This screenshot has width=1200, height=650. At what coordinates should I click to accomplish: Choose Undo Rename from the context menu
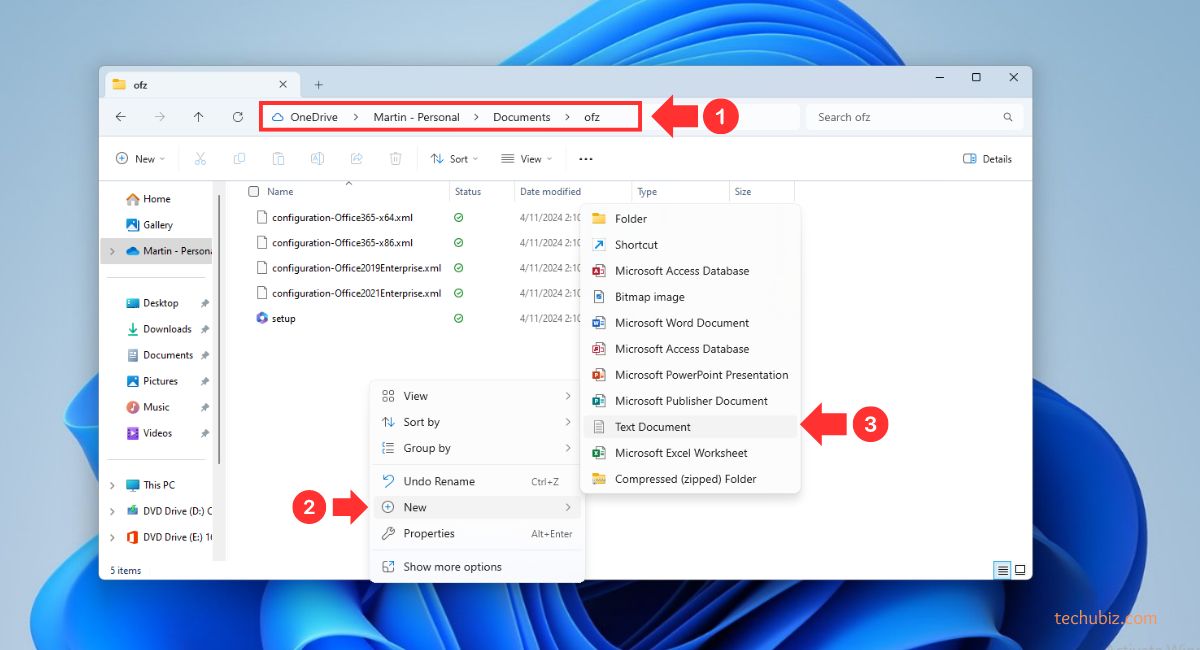[x=477, y=481]
